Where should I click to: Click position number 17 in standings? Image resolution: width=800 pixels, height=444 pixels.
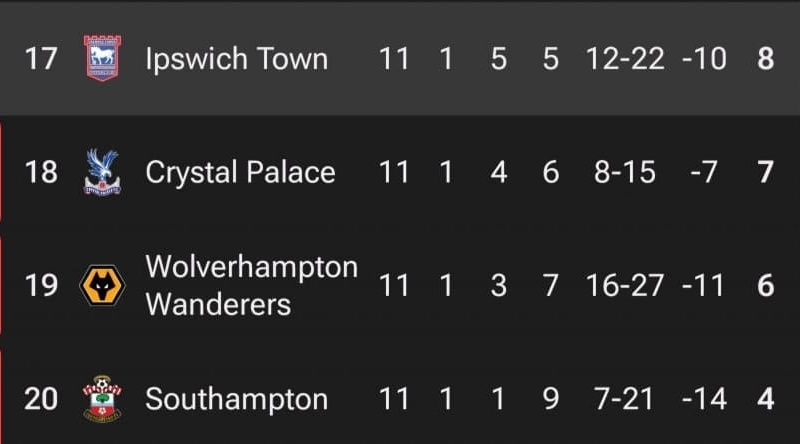41,59
